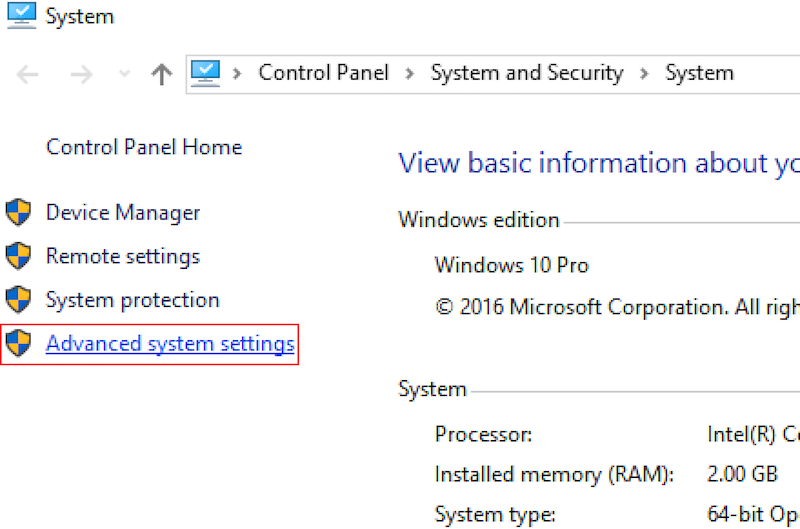Open the recent locations dropdown arrow

[124, 74]
